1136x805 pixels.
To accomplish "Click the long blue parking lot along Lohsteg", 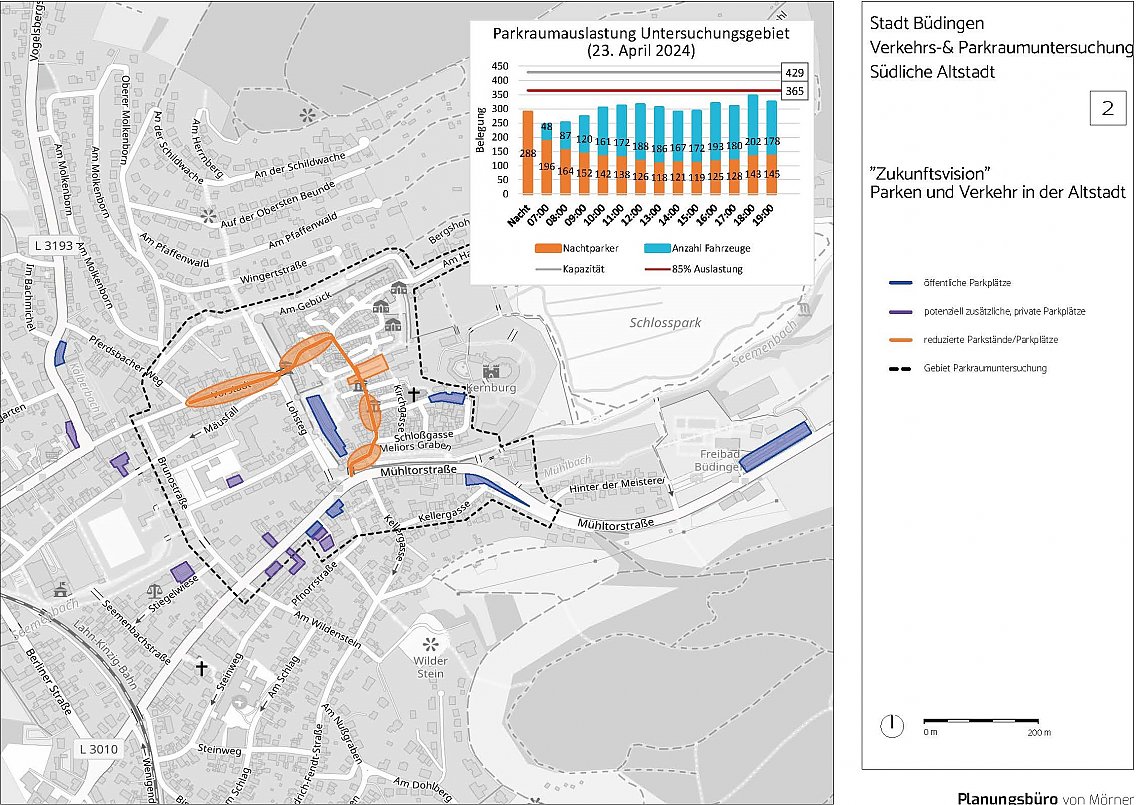I will pos(327,425).
